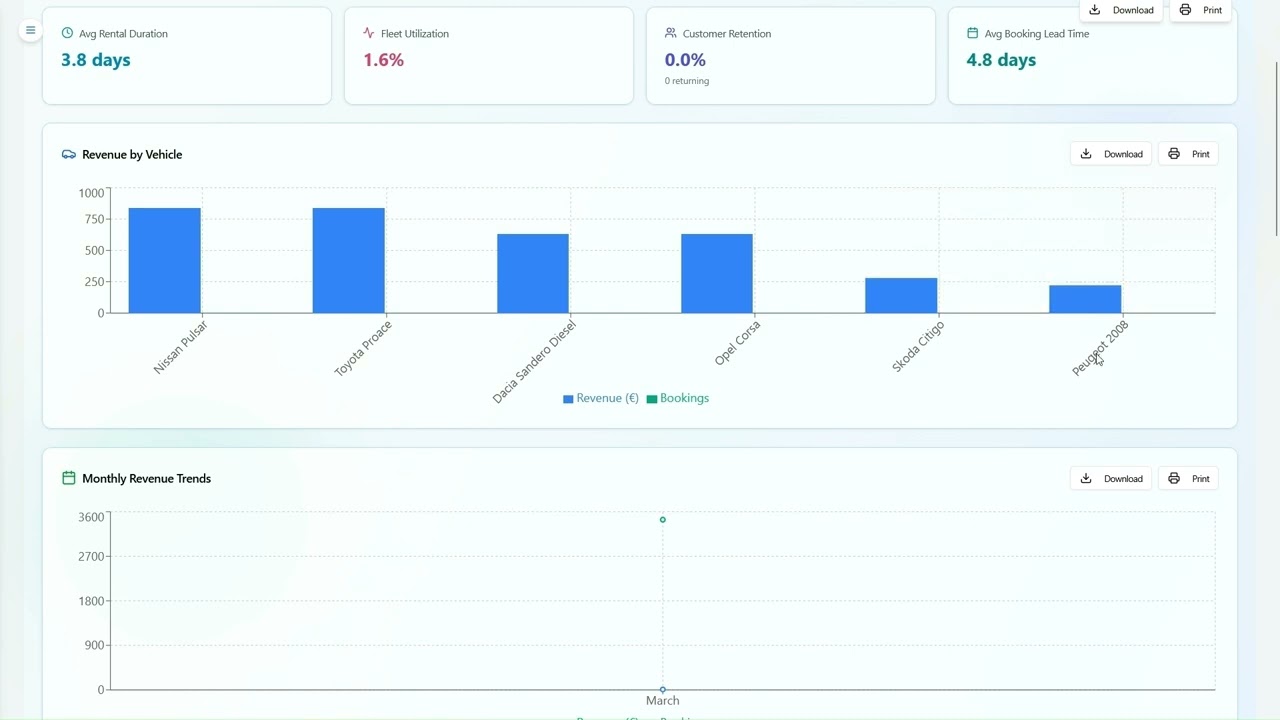Image resolution: width=1280 pixels, height=720 pixels.
Task: Click the calendar icon beside Avg Booking Lead Time
Action: [973, 33]
